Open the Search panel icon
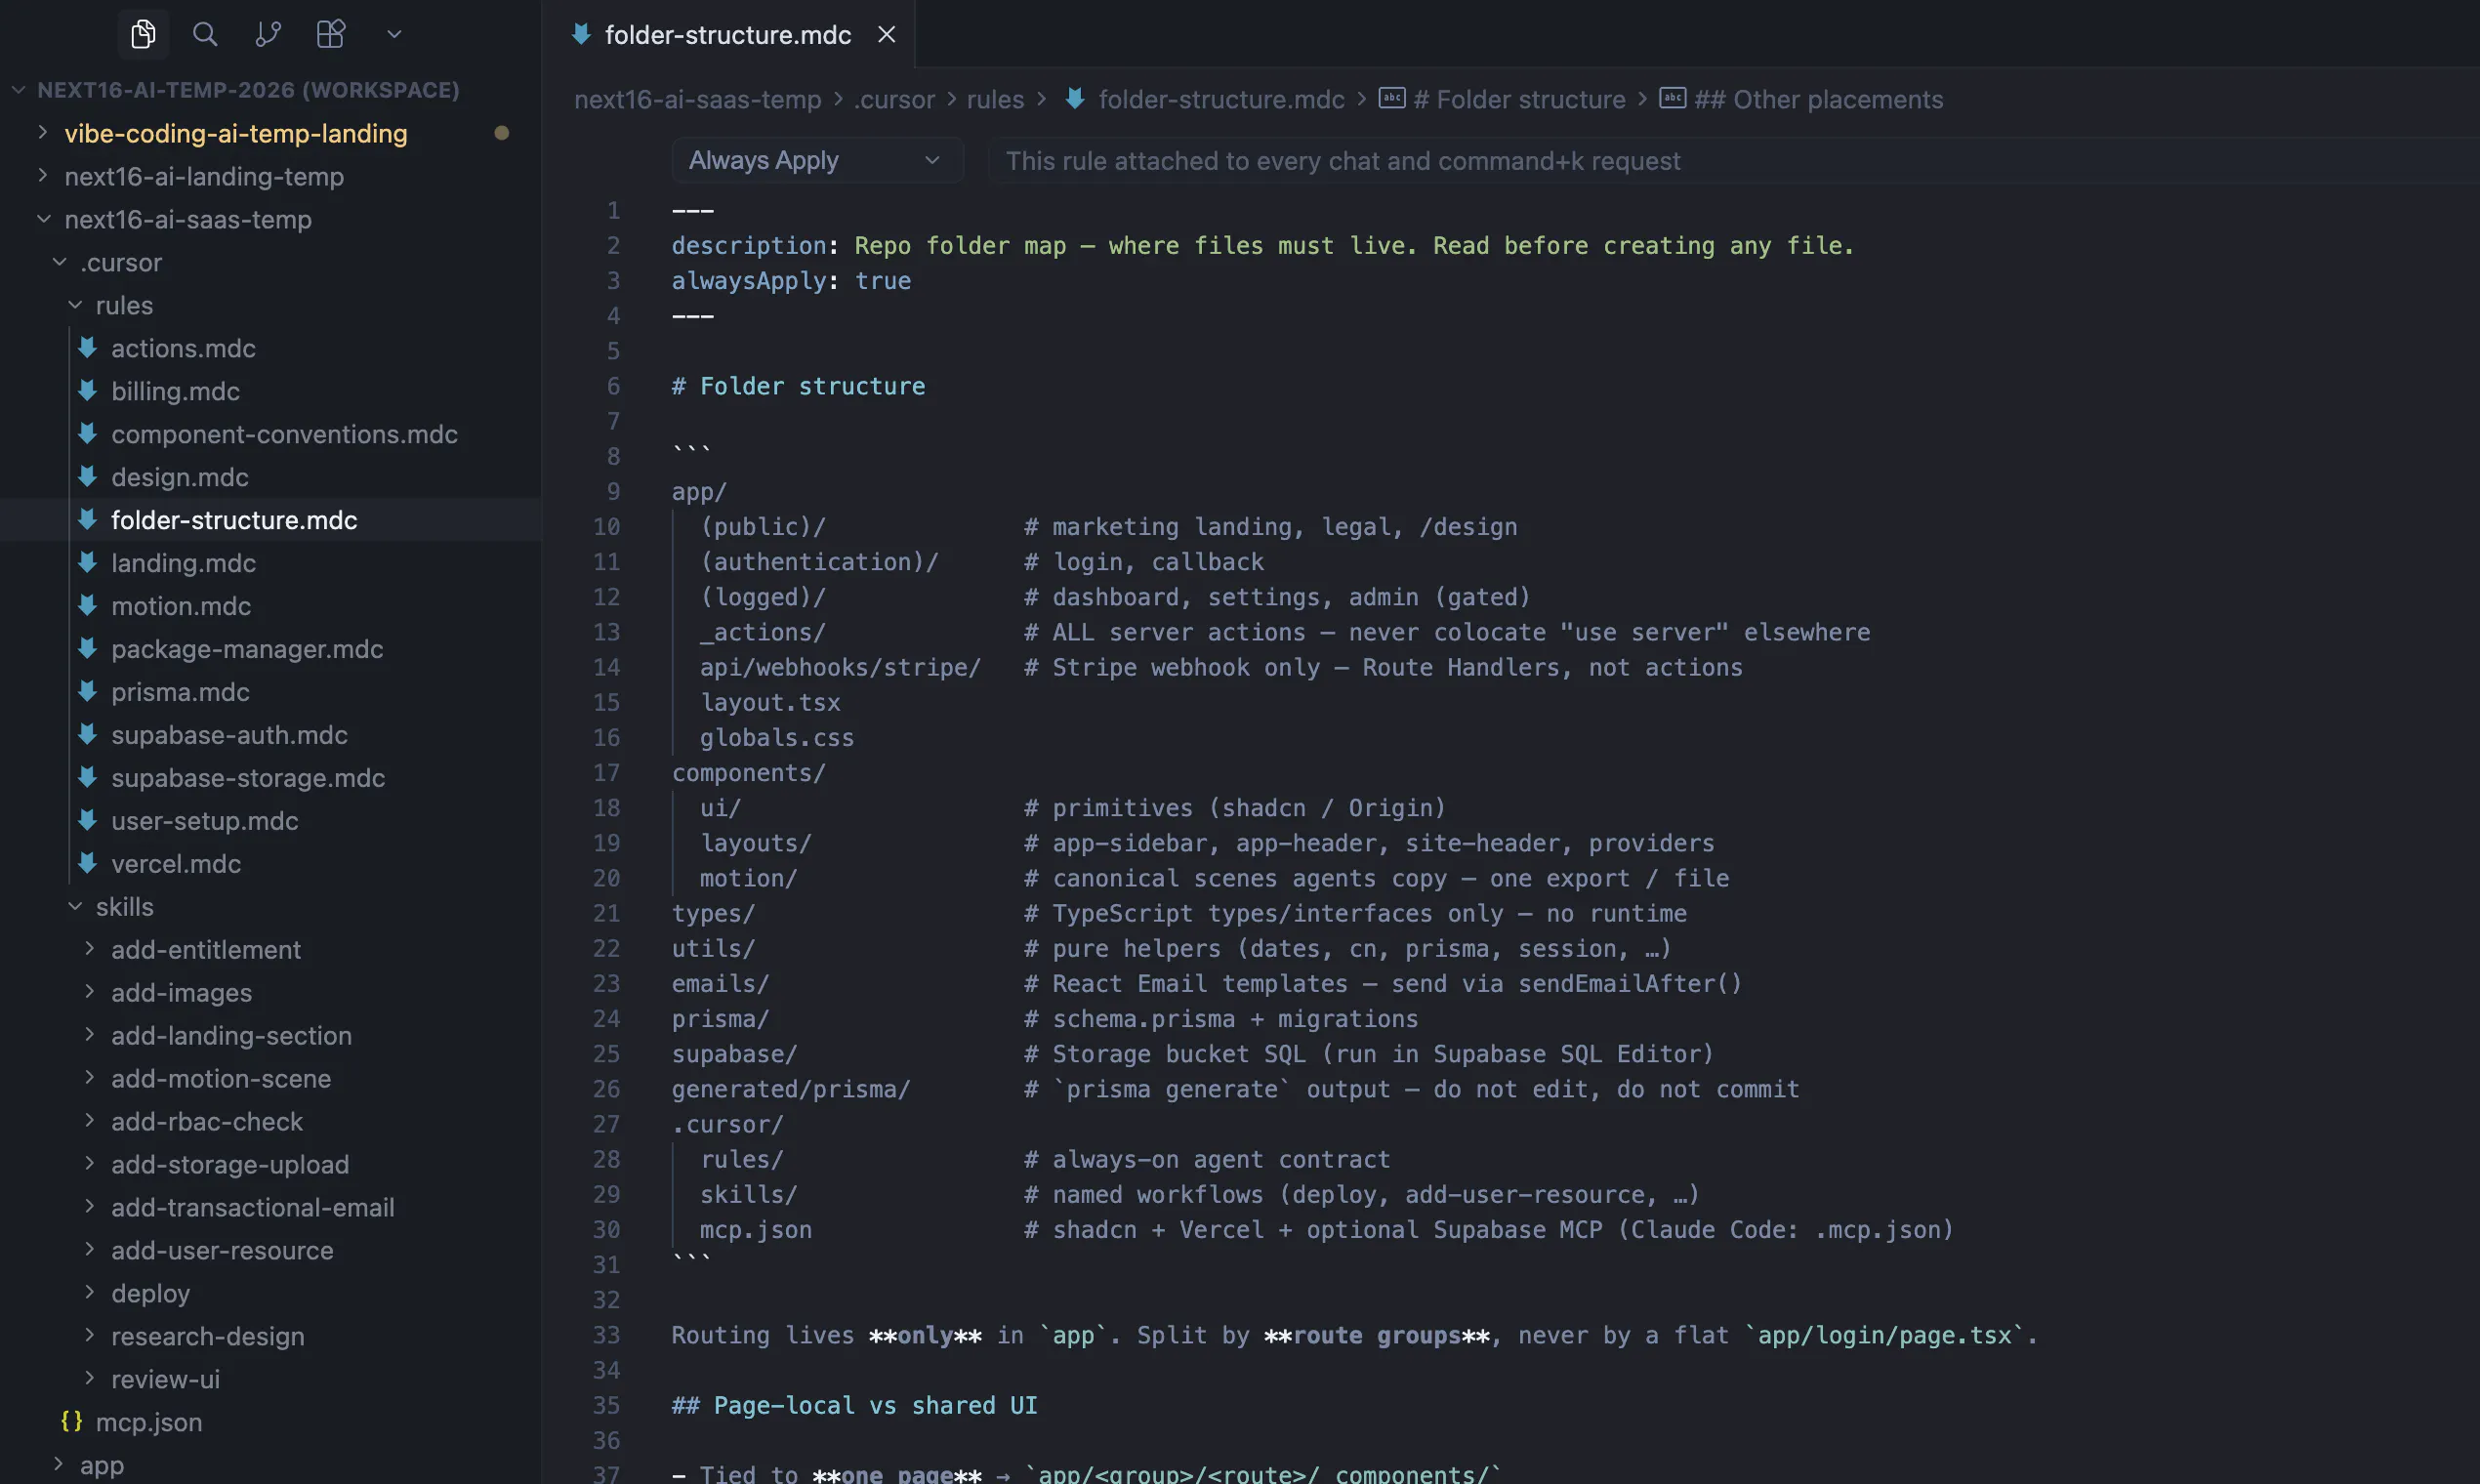Screen dimensions: 2480x1484 205,34
